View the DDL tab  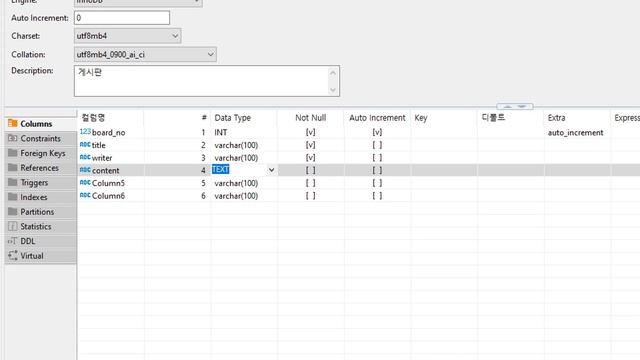tap(40, 241)
